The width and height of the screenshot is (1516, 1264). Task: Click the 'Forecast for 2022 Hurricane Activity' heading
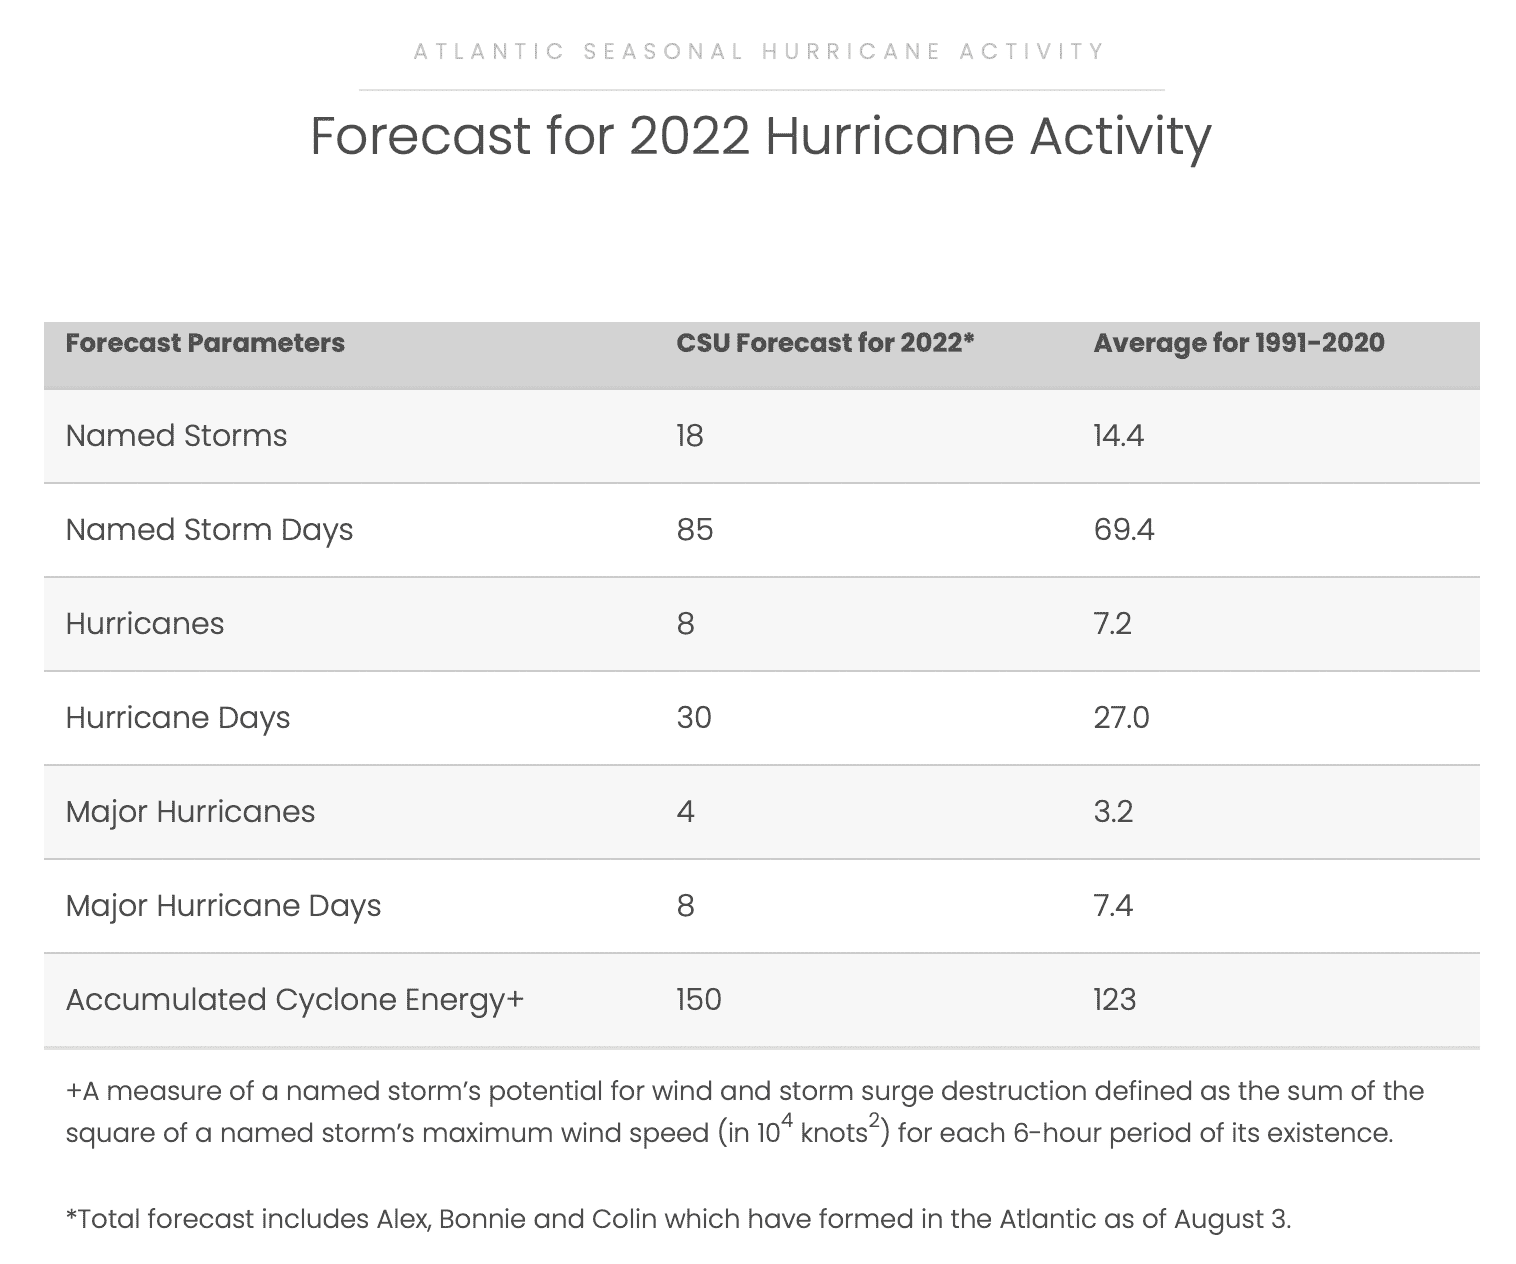761,136
